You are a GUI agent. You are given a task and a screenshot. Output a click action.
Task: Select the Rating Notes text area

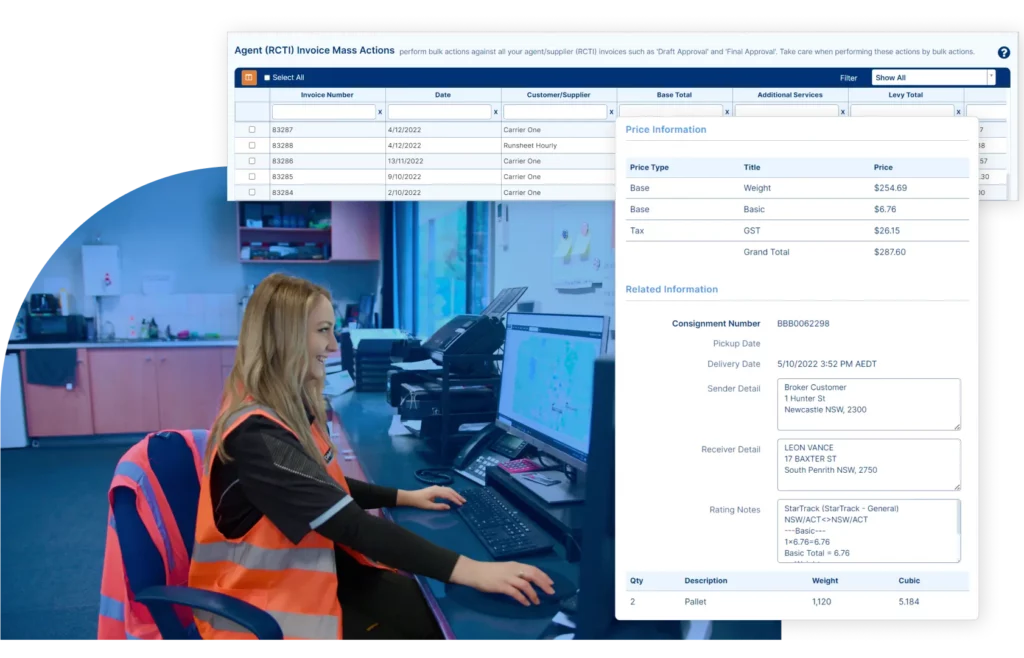(x=868, y=530)
